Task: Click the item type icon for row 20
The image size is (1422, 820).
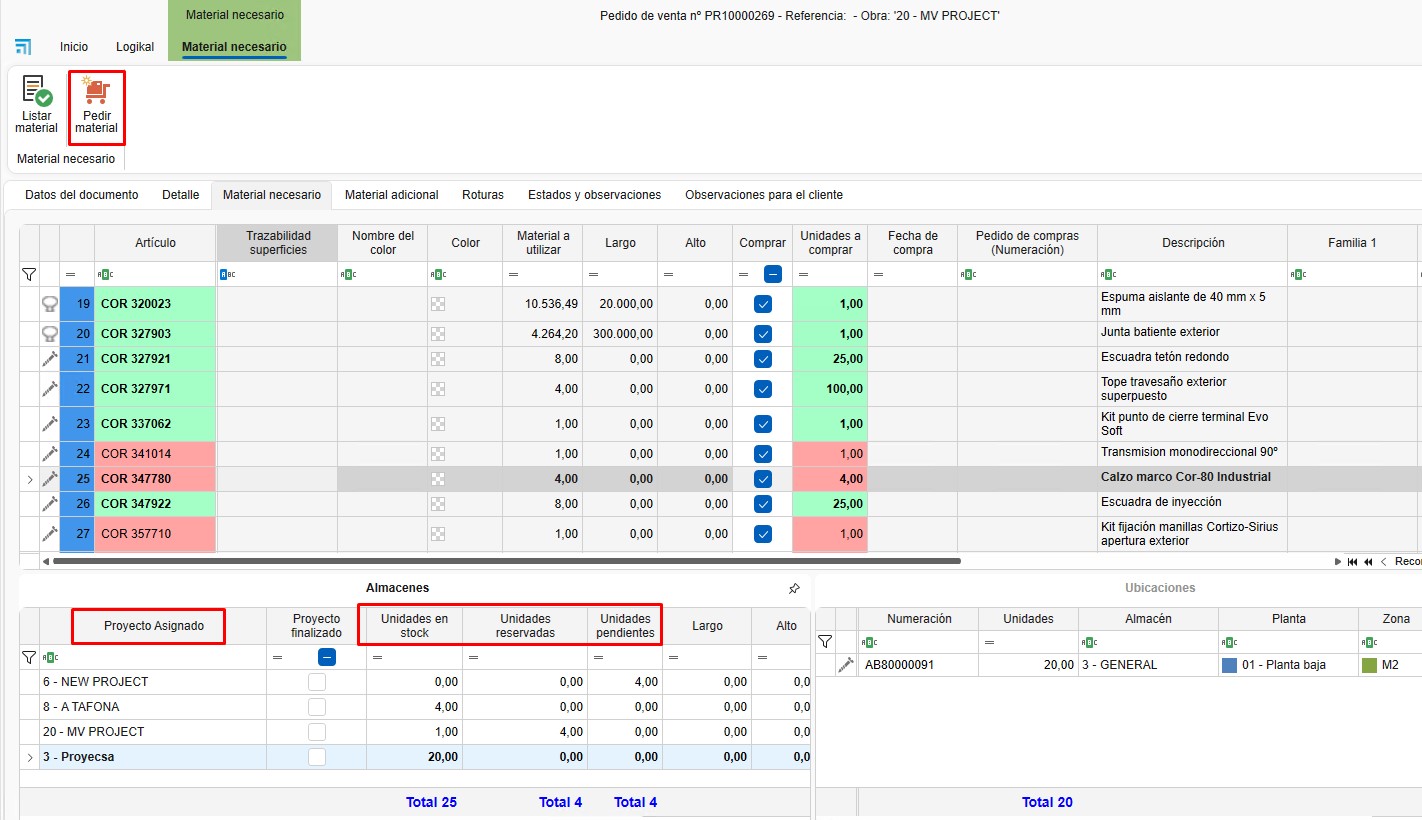Action: pos(49,334)
